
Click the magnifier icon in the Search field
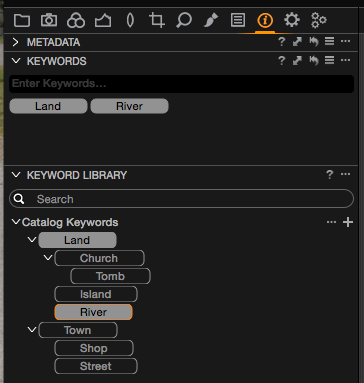(19, 199)
